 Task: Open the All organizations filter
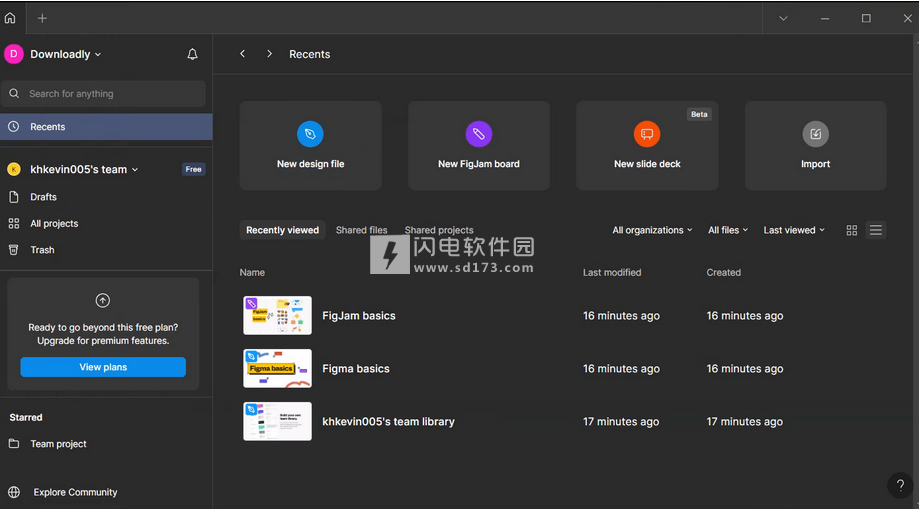coord(652,230)
